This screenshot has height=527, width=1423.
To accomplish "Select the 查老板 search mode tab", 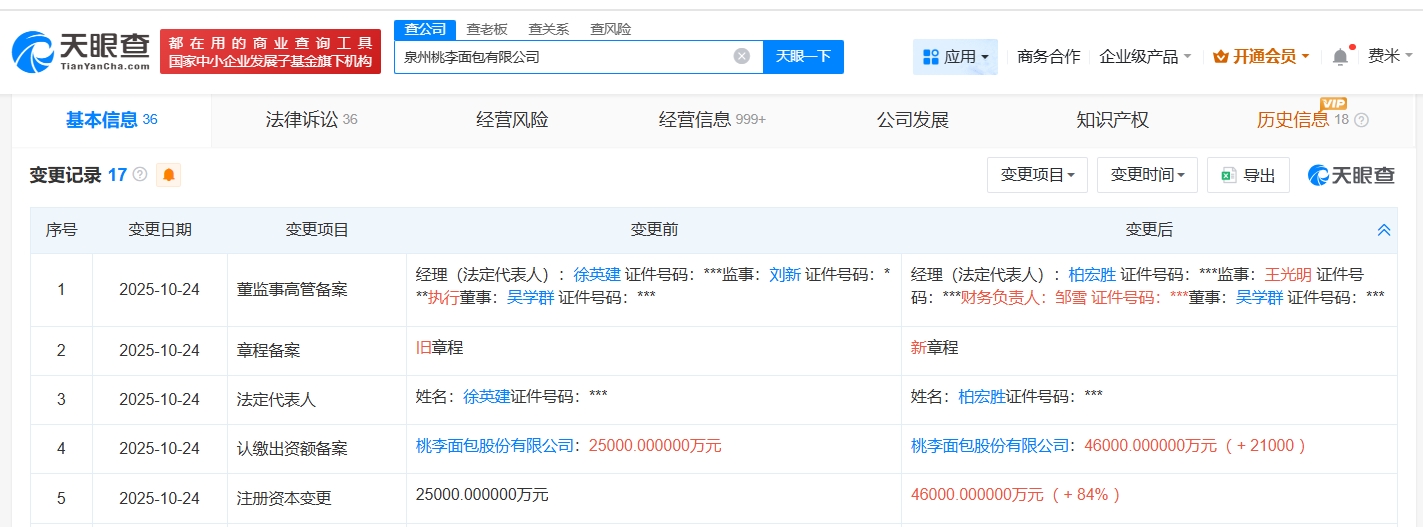I will click(487, 29).
